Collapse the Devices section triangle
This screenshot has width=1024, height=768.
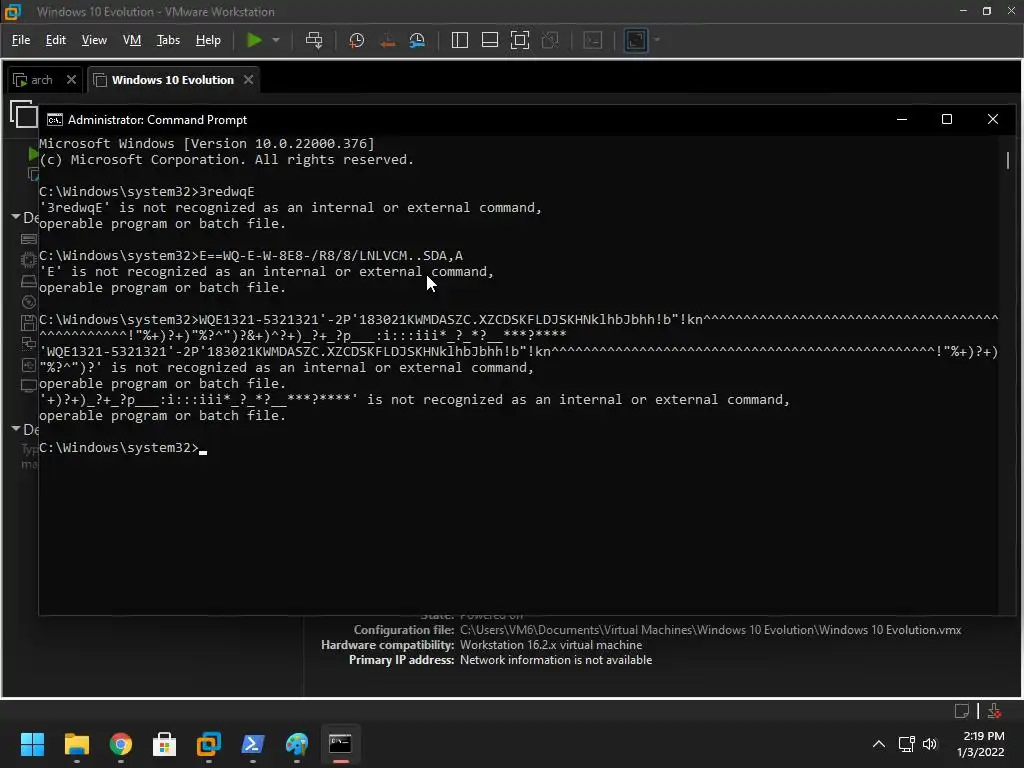16,217
